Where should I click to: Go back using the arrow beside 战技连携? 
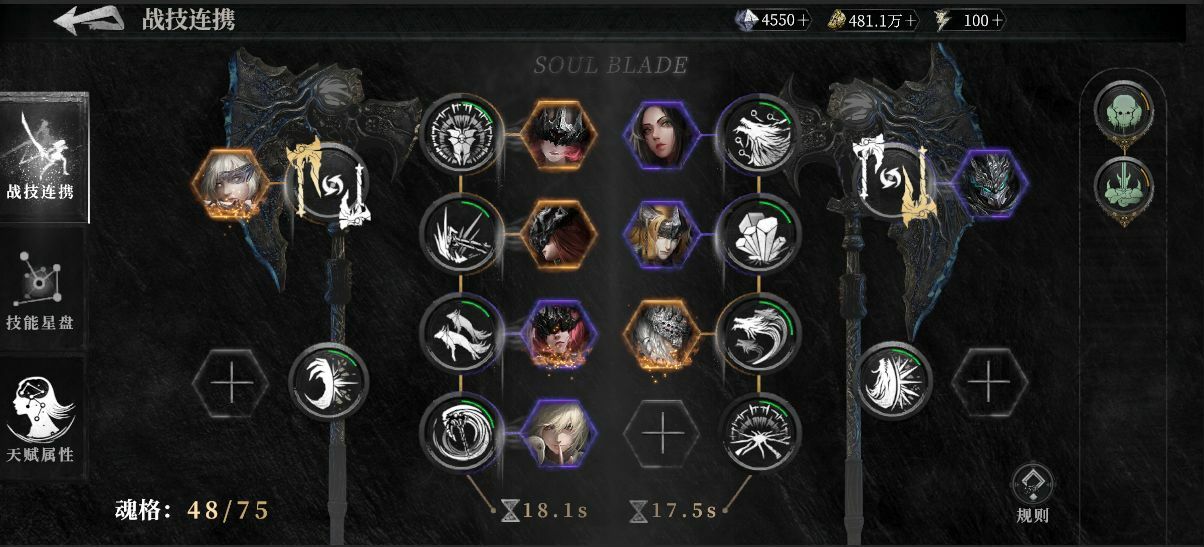(x=88, y=19)
